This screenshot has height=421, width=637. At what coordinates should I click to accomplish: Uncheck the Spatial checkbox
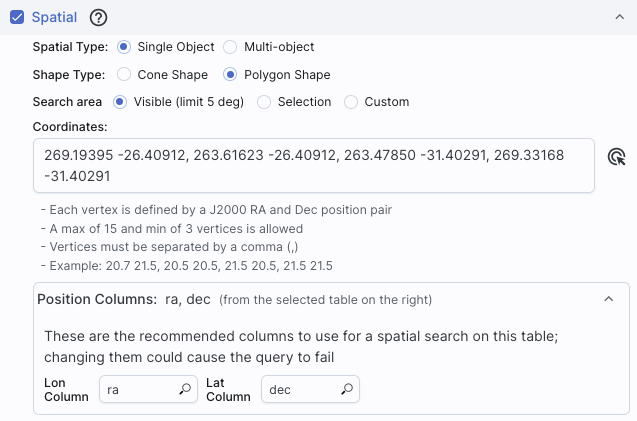[17, 17]
